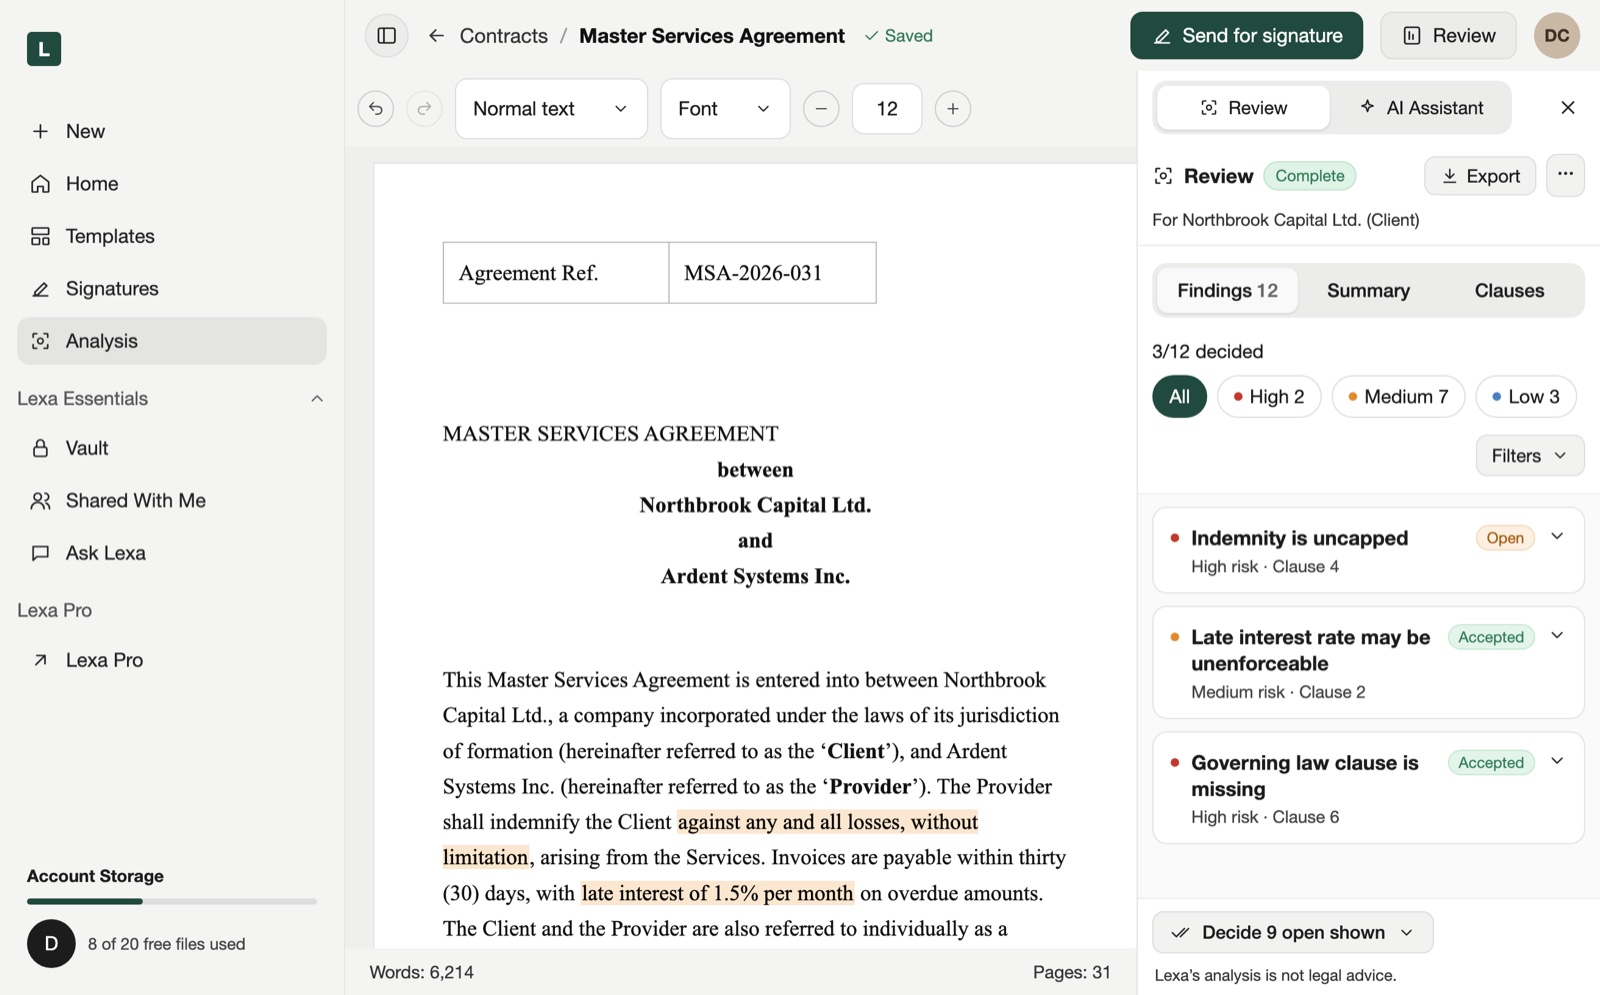Open the Filters dropdown

(x=1530, y=456)
